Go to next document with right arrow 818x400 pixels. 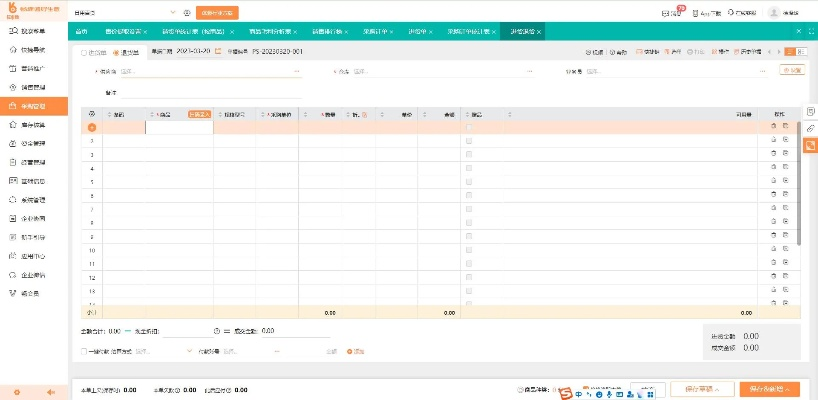point(778,52)
